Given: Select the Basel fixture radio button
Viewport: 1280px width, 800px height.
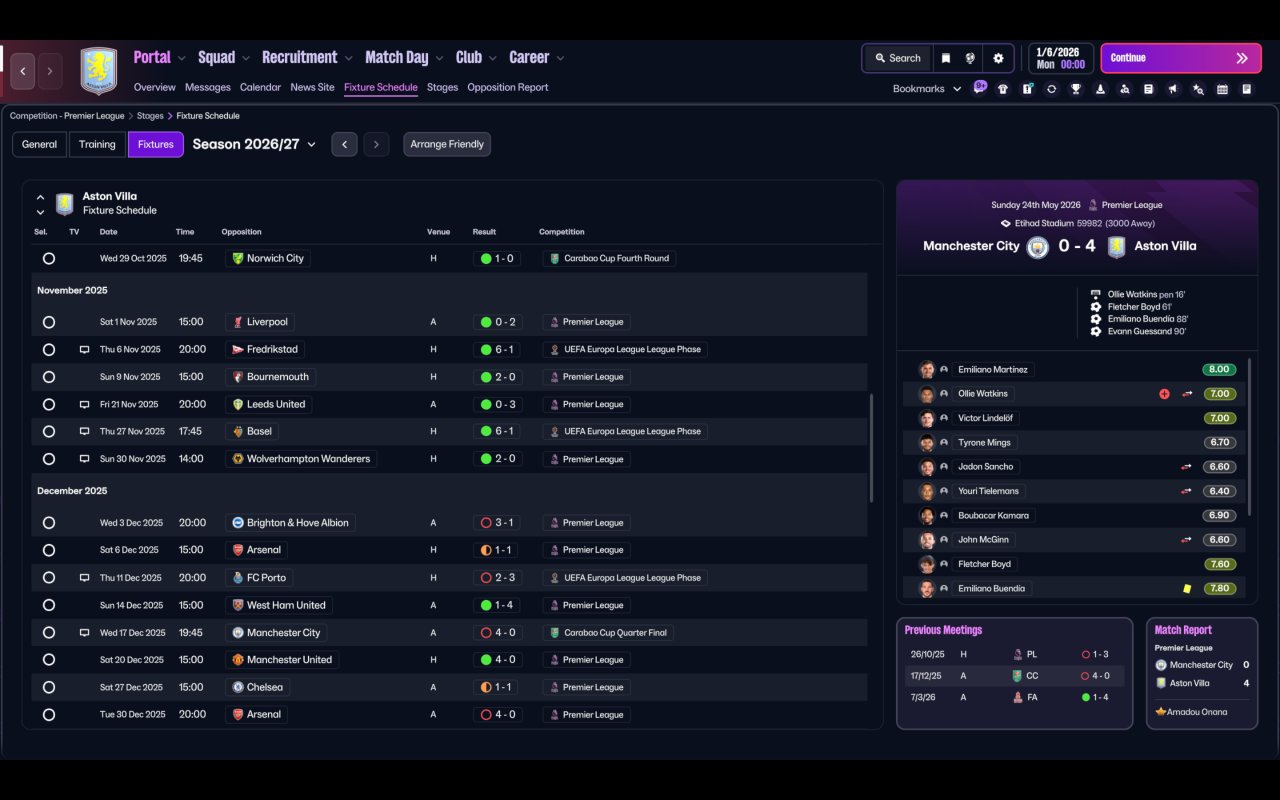Looking at the screenshot, I should (49, 432).
